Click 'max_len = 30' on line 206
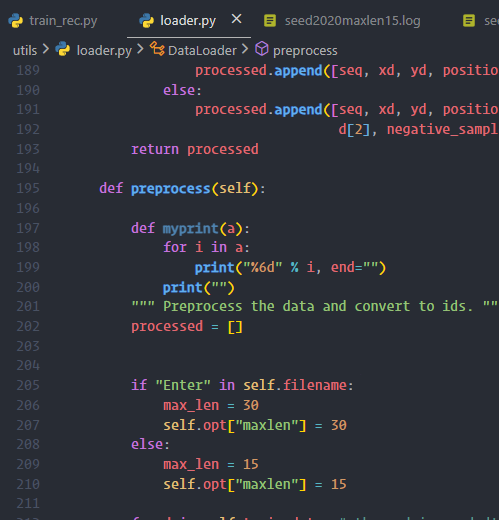499x520 pixels. (x=211, y=405)
